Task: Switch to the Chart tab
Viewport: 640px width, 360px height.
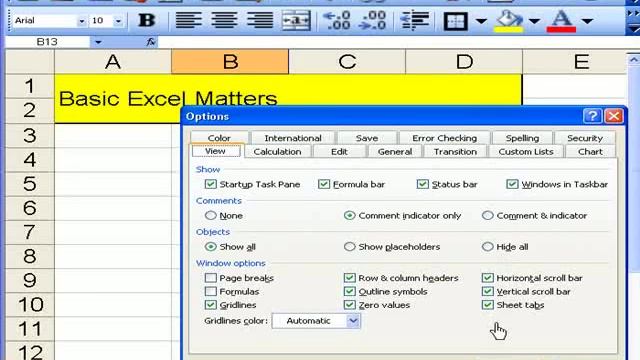Action: [x=590, y=151]
